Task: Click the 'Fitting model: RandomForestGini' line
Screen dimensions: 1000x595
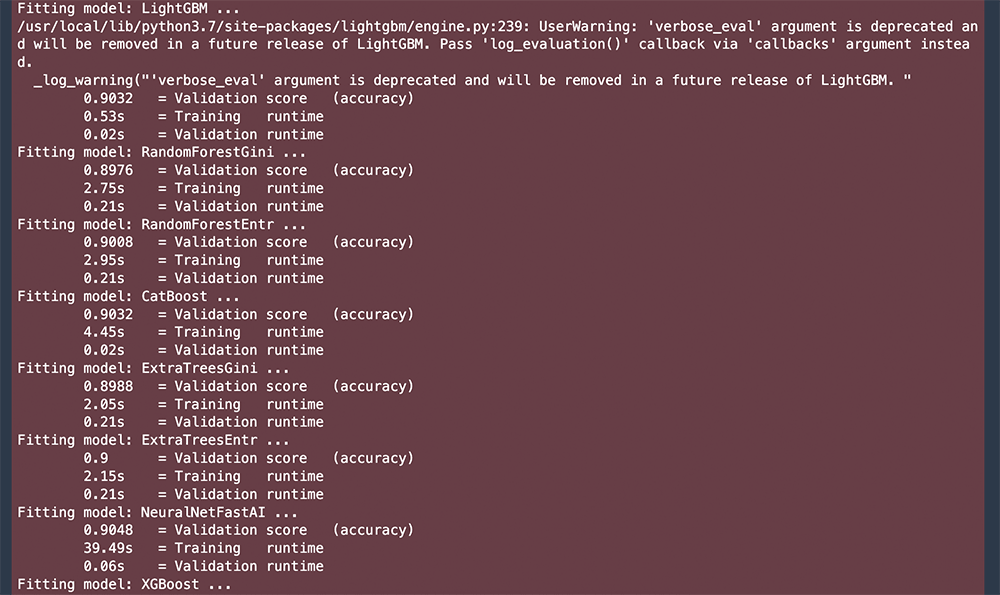Action: point(161,152)
